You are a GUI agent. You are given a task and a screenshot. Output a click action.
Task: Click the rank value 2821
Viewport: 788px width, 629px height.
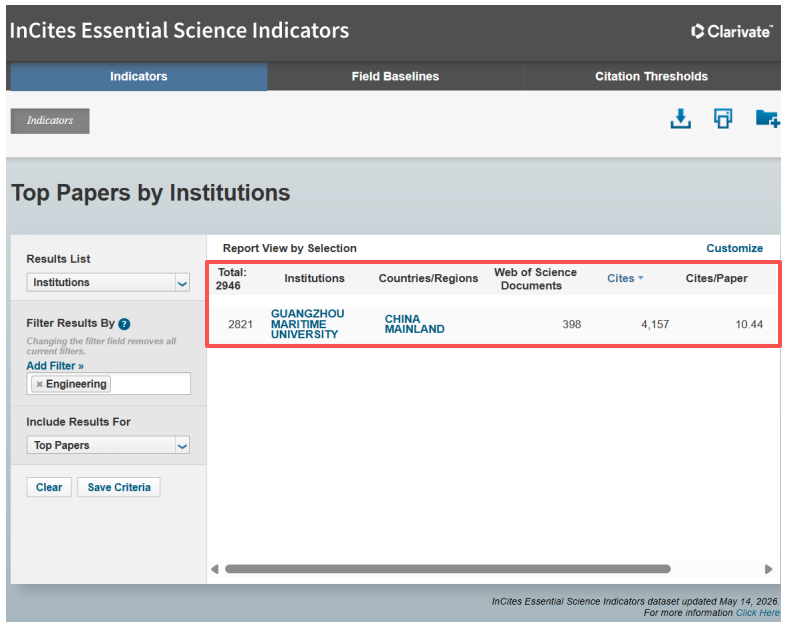click(240, 325)
